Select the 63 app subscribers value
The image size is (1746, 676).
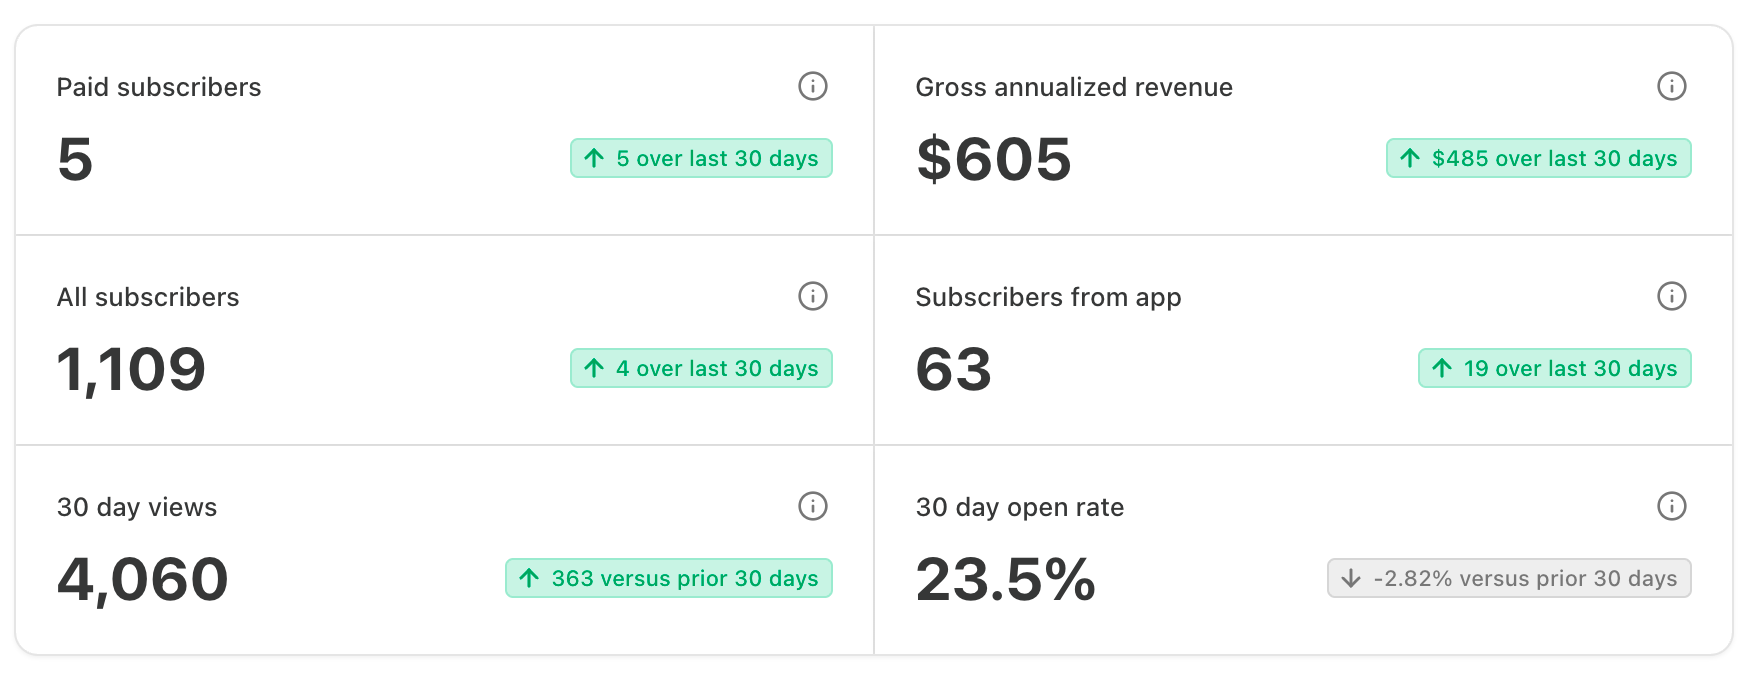[x=954, y=369]
